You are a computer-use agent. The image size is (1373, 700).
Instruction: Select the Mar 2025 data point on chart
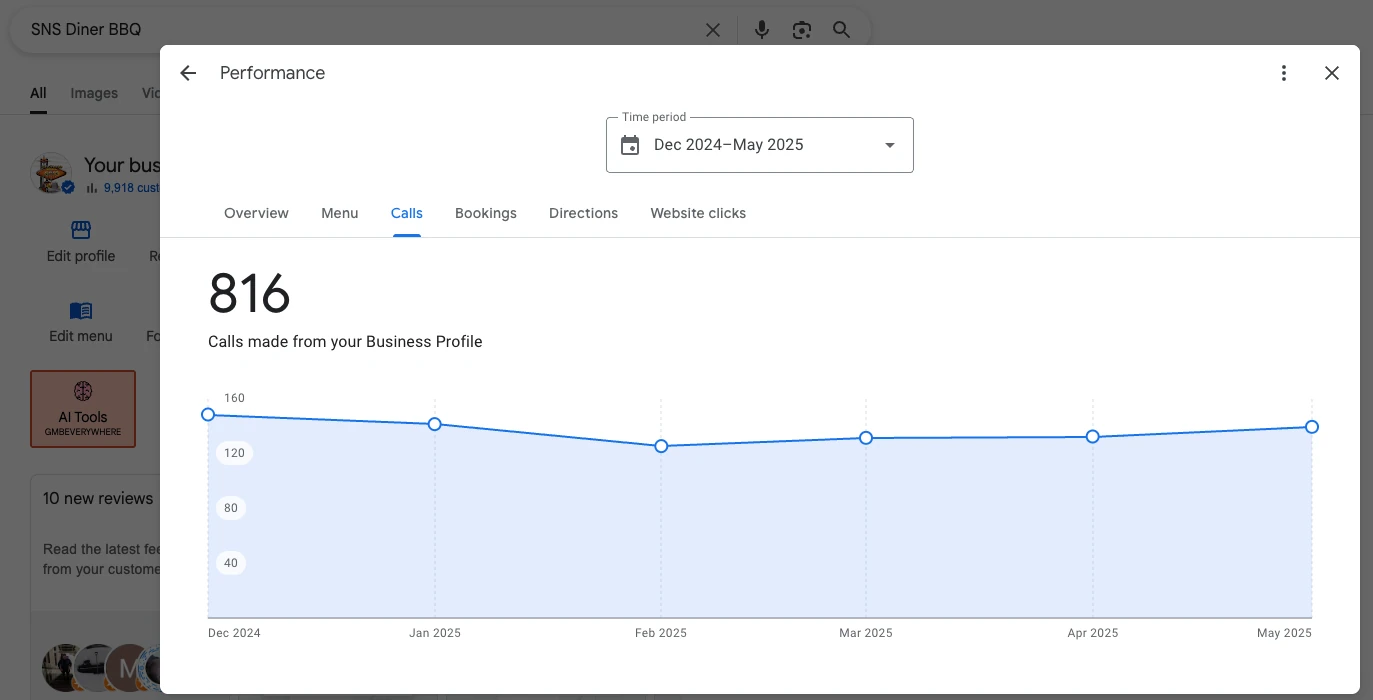(866, 438)
